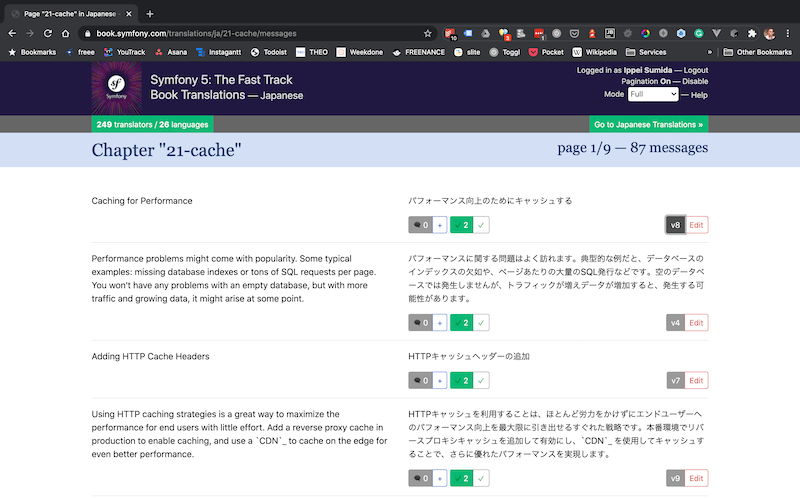Open the Help link next to Mode
The image size is (800, 500).
pyautogui.click(x=699, y=95)
